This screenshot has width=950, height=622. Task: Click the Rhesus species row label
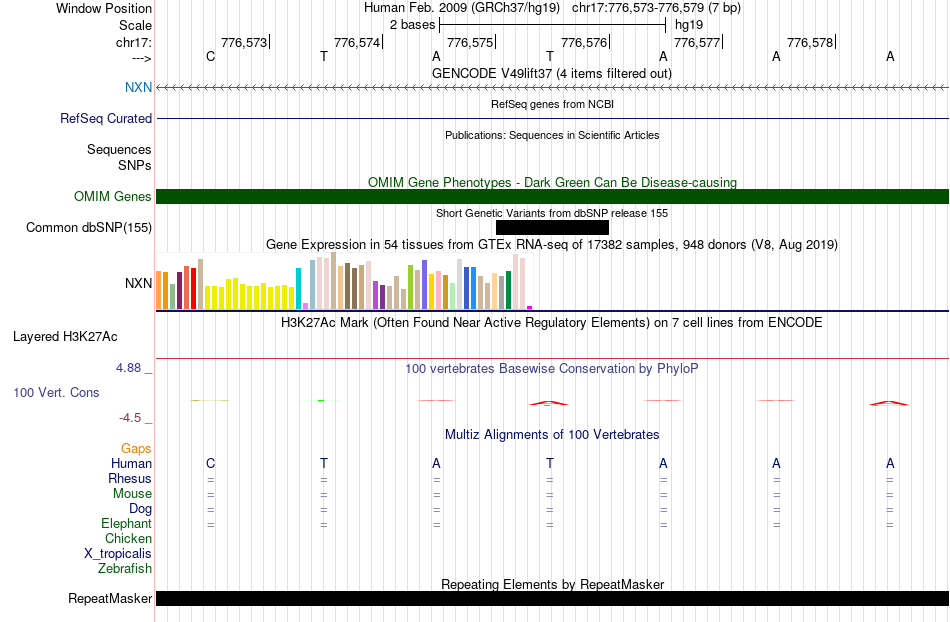130,478
